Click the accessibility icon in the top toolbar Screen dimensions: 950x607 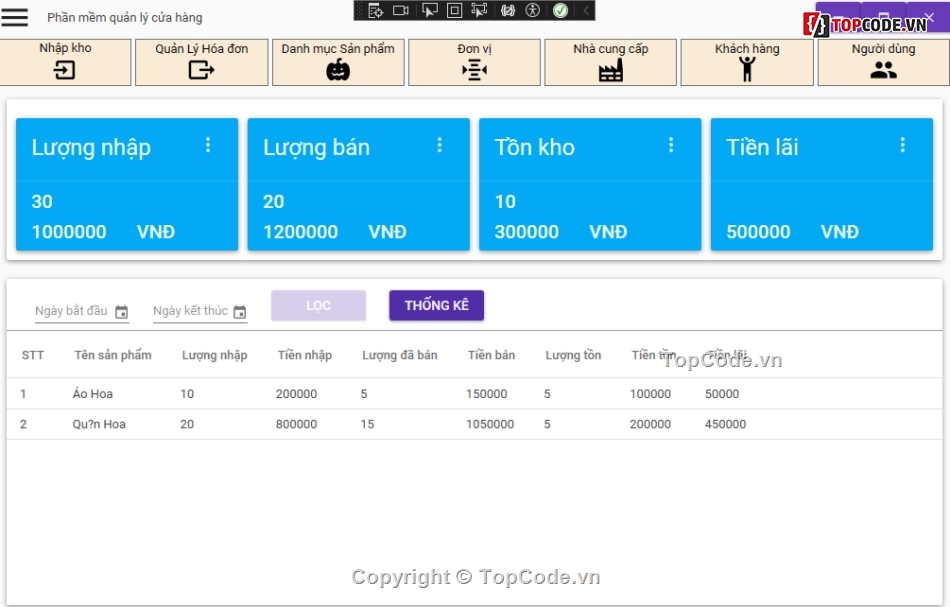pos(533,10)
